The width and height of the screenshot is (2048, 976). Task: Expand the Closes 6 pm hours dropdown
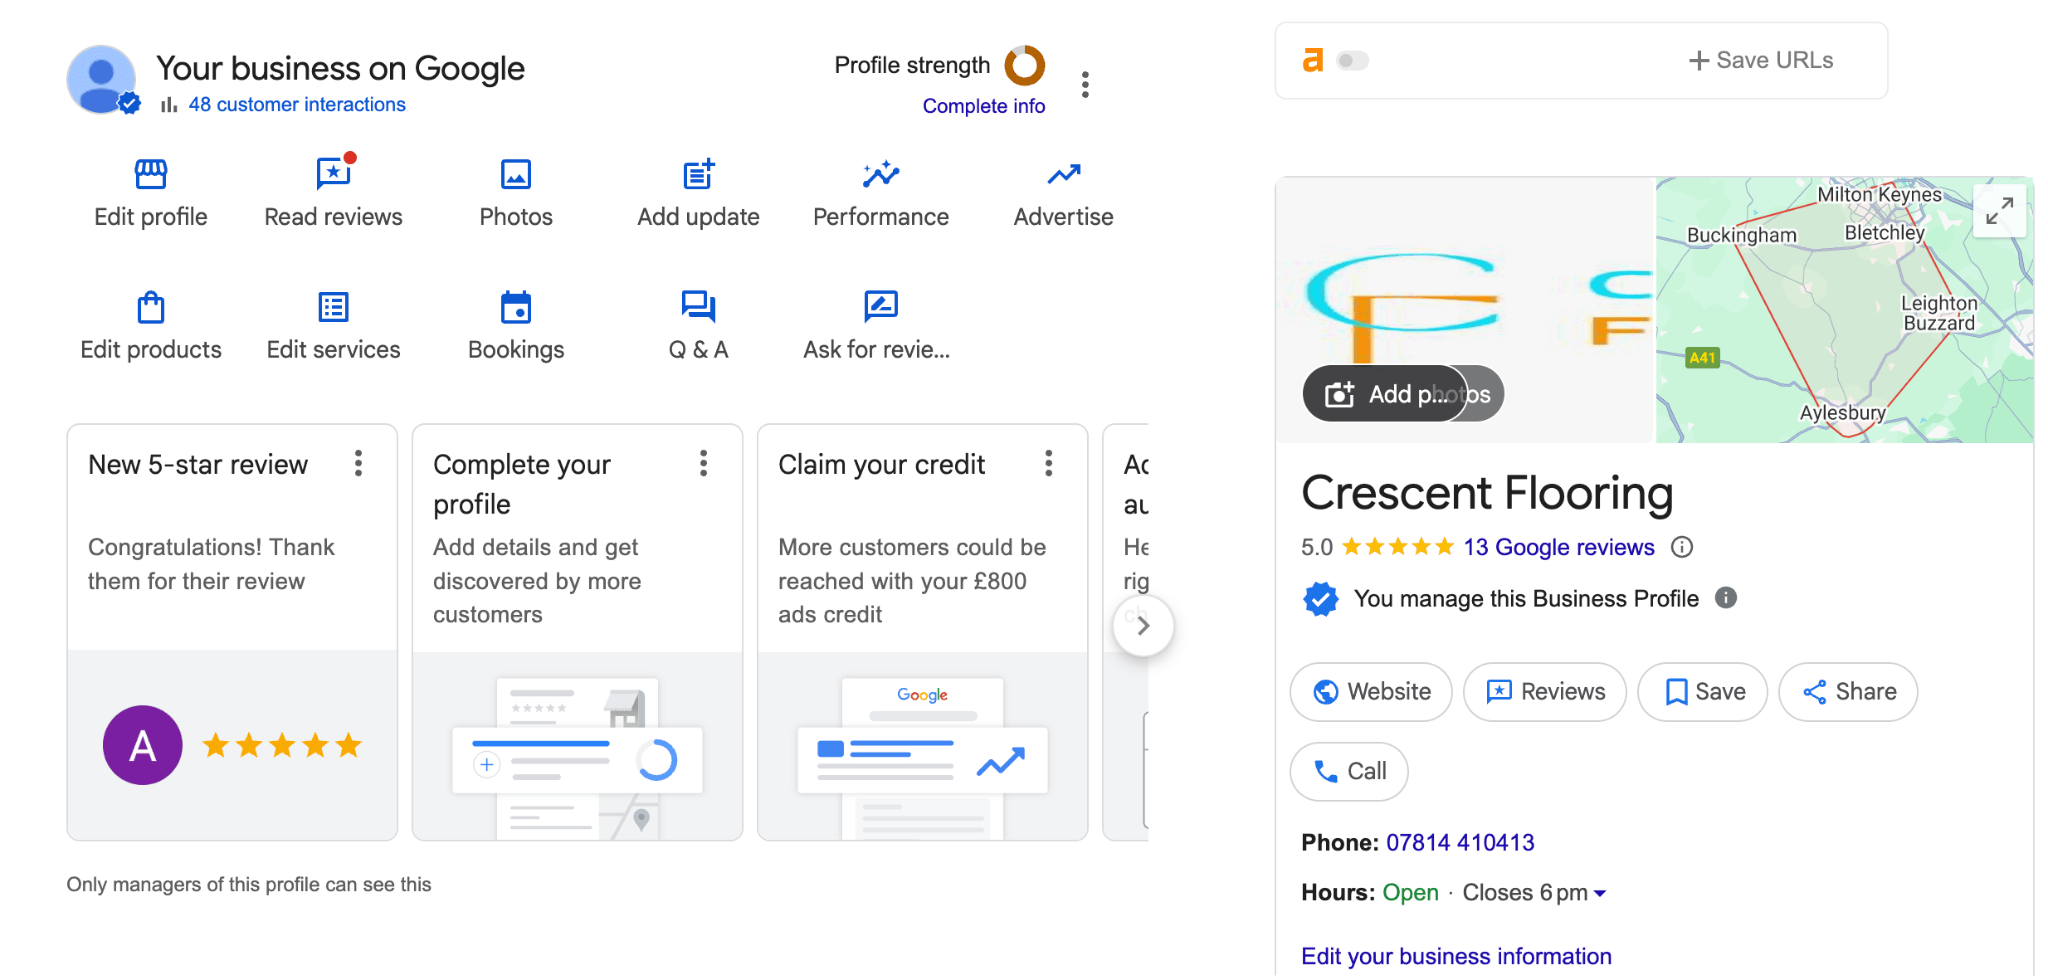click(x=1599, y=893)
